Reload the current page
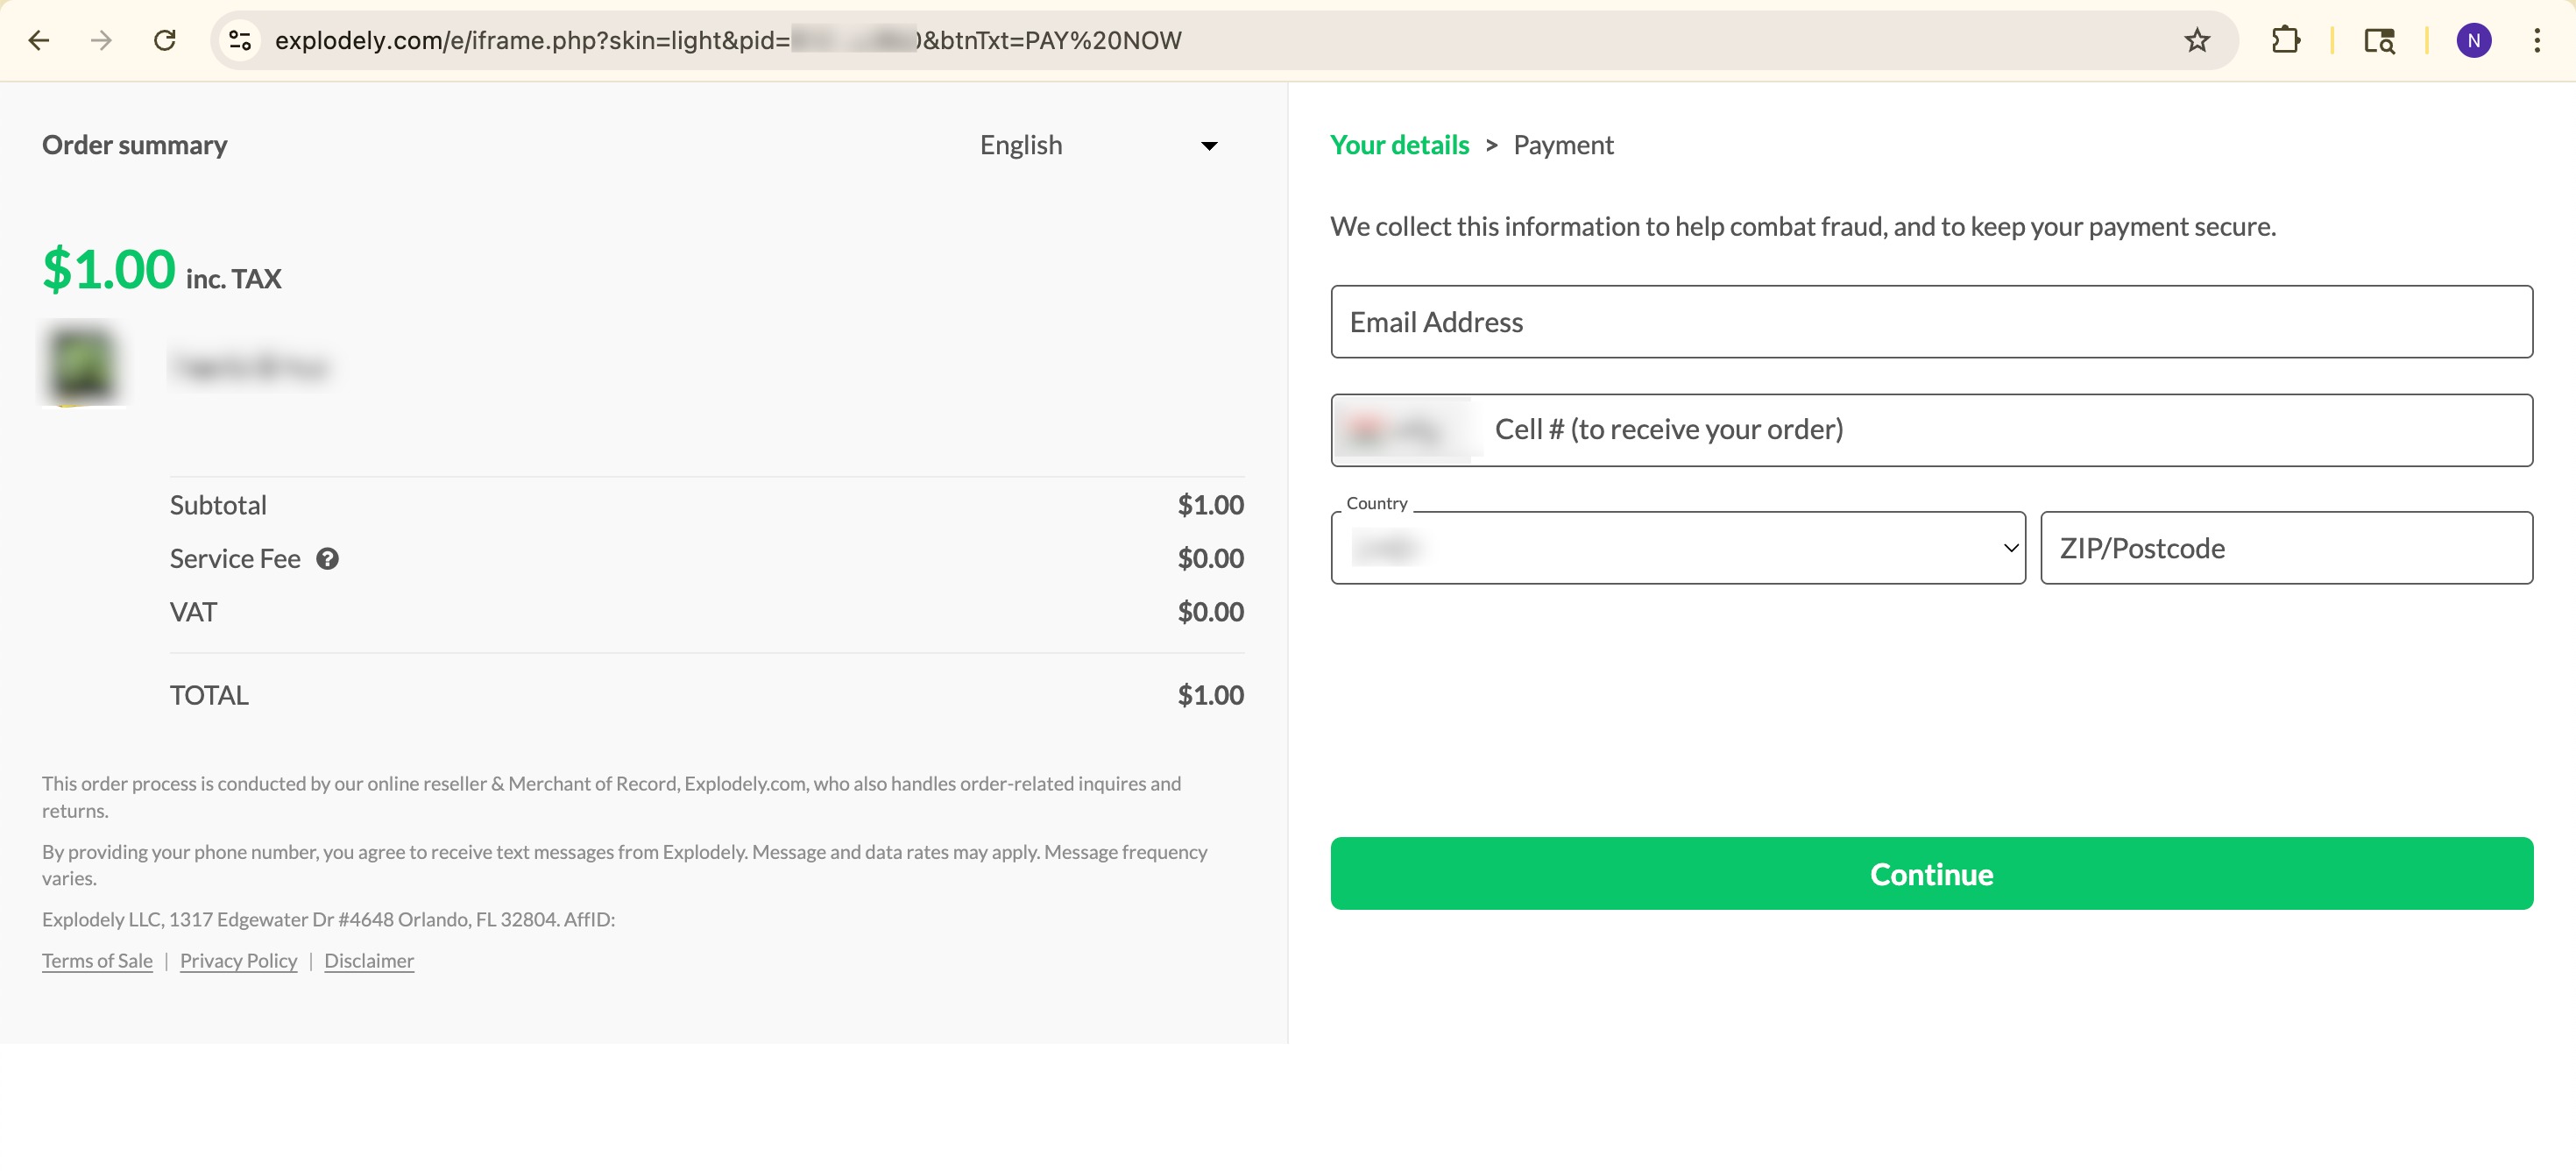 165,40
